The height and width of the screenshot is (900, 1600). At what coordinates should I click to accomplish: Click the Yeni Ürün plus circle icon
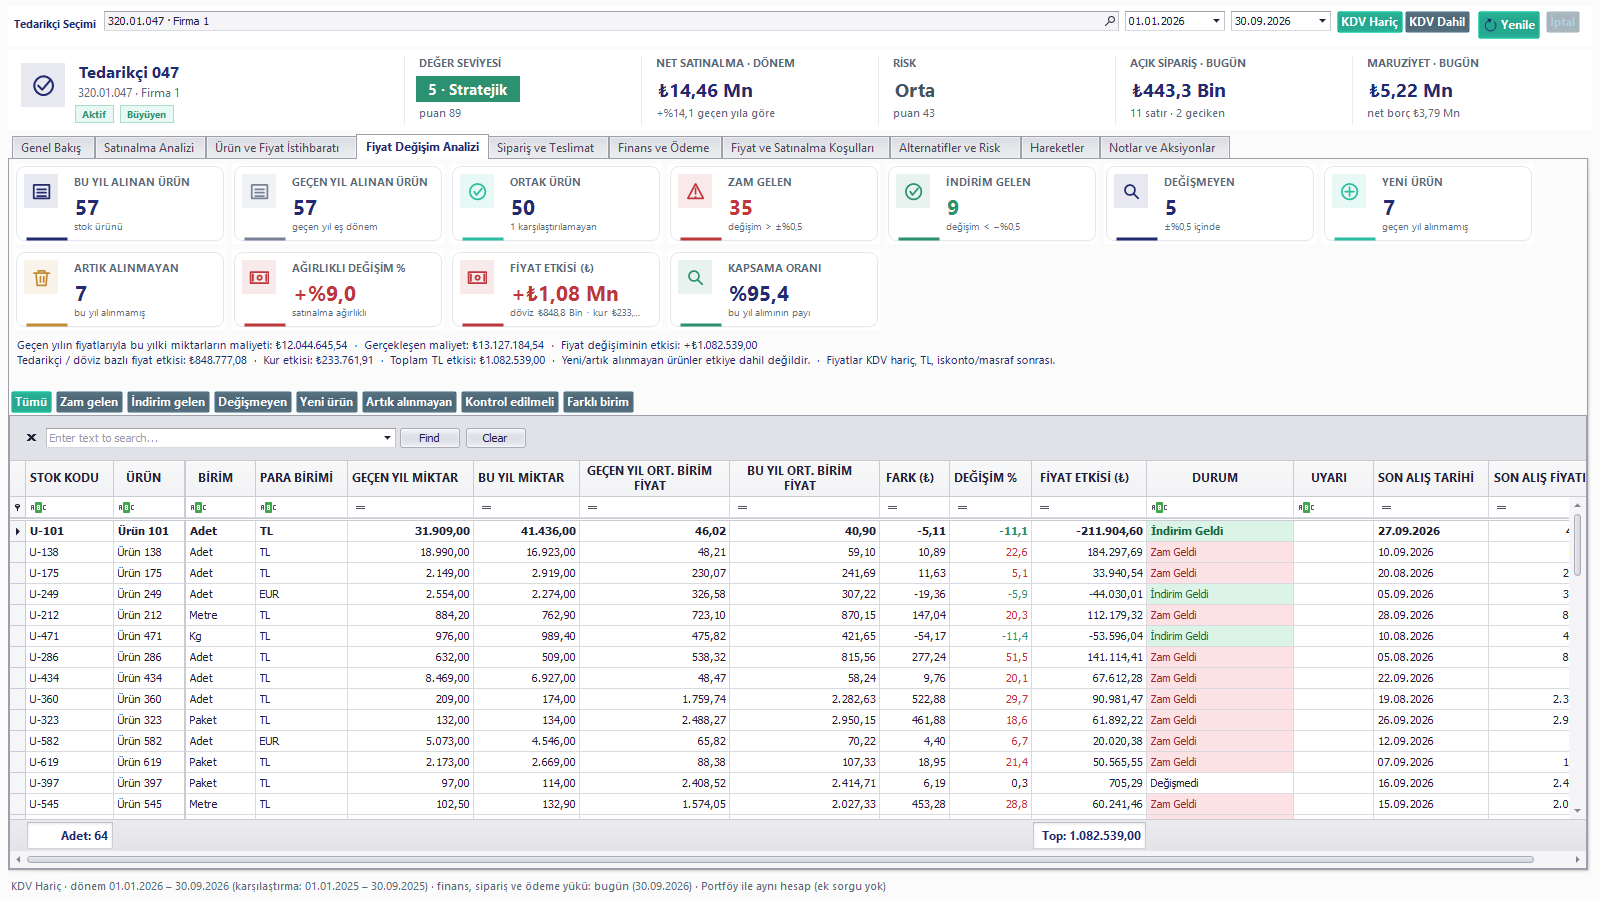[x=1349, y=192]
